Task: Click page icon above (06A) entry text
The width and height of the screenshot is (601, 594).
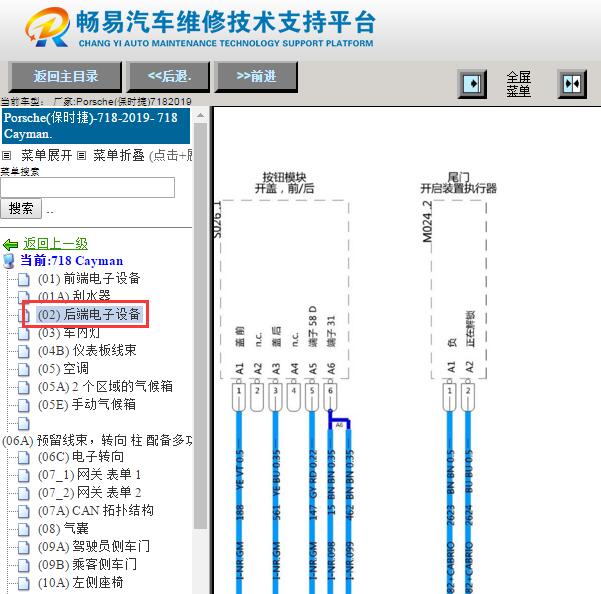Action: pyautogui.click(x=23, y=423)
